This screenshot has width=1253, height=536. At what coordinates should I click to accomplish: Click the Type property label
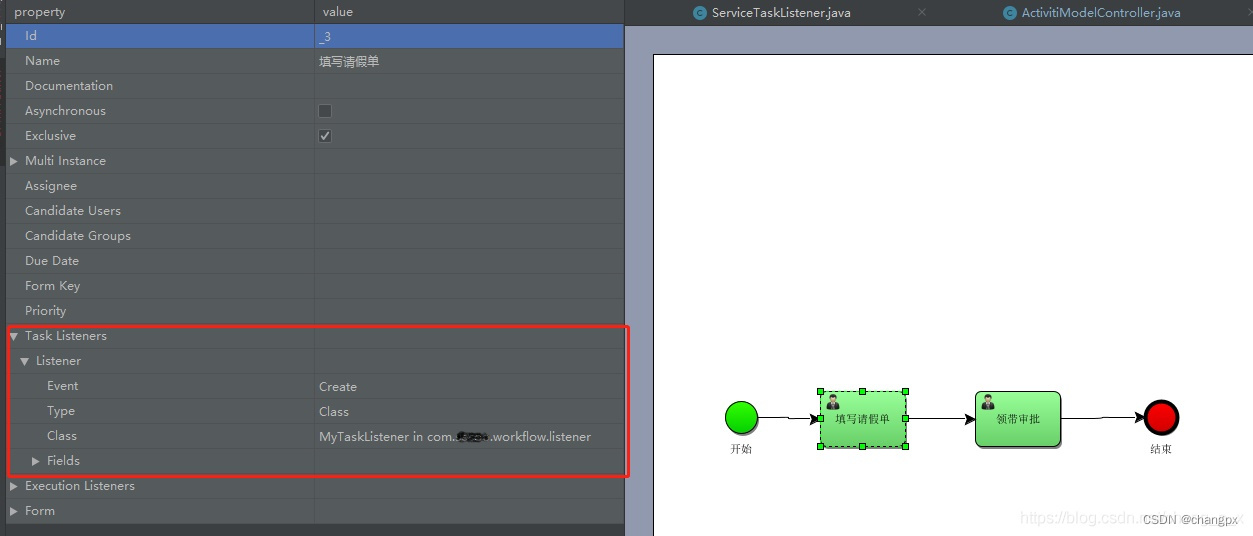point(61,411)
